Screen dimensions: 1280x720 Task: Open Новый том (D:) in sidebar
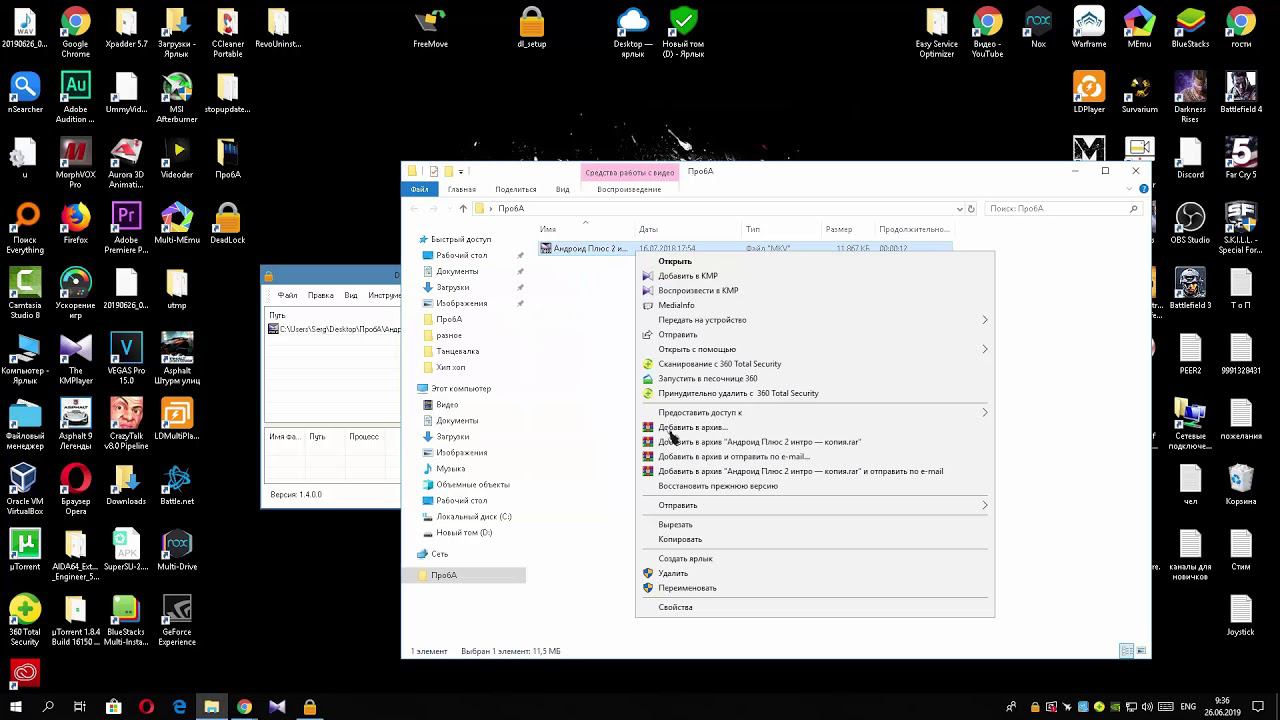pos(464,533)
